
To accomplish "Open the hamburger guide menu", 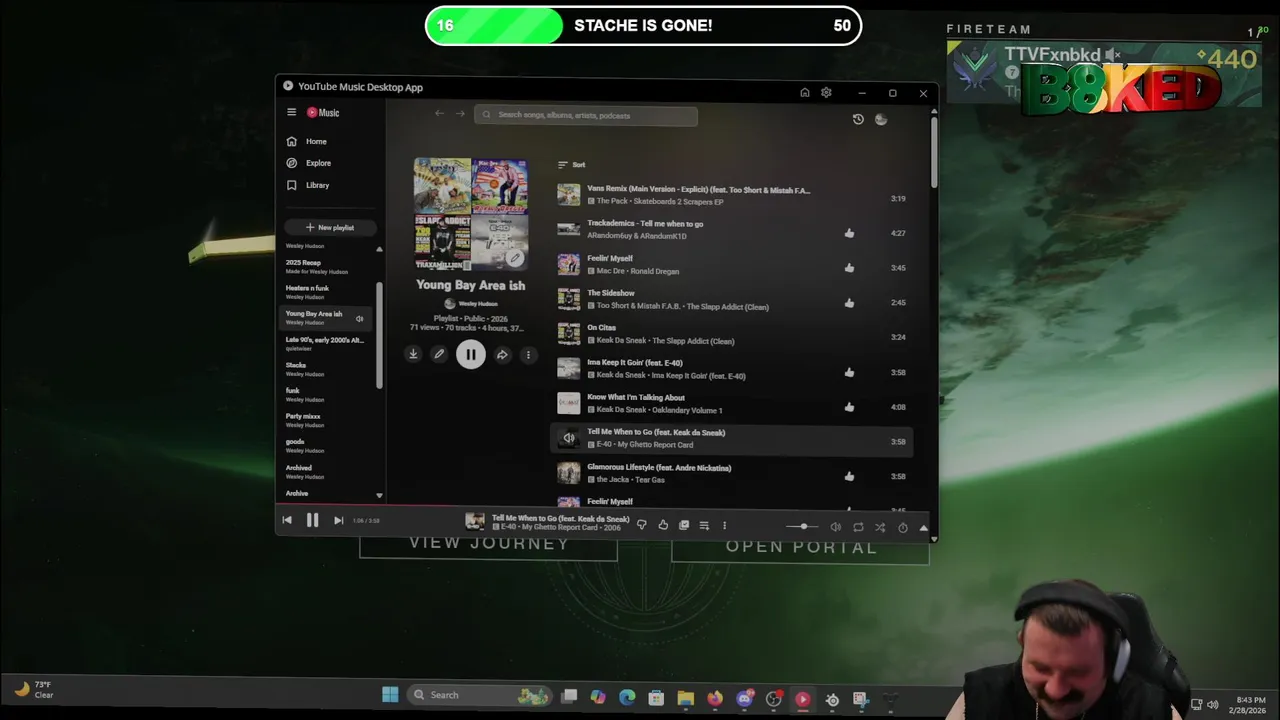I will click(291, 113).
